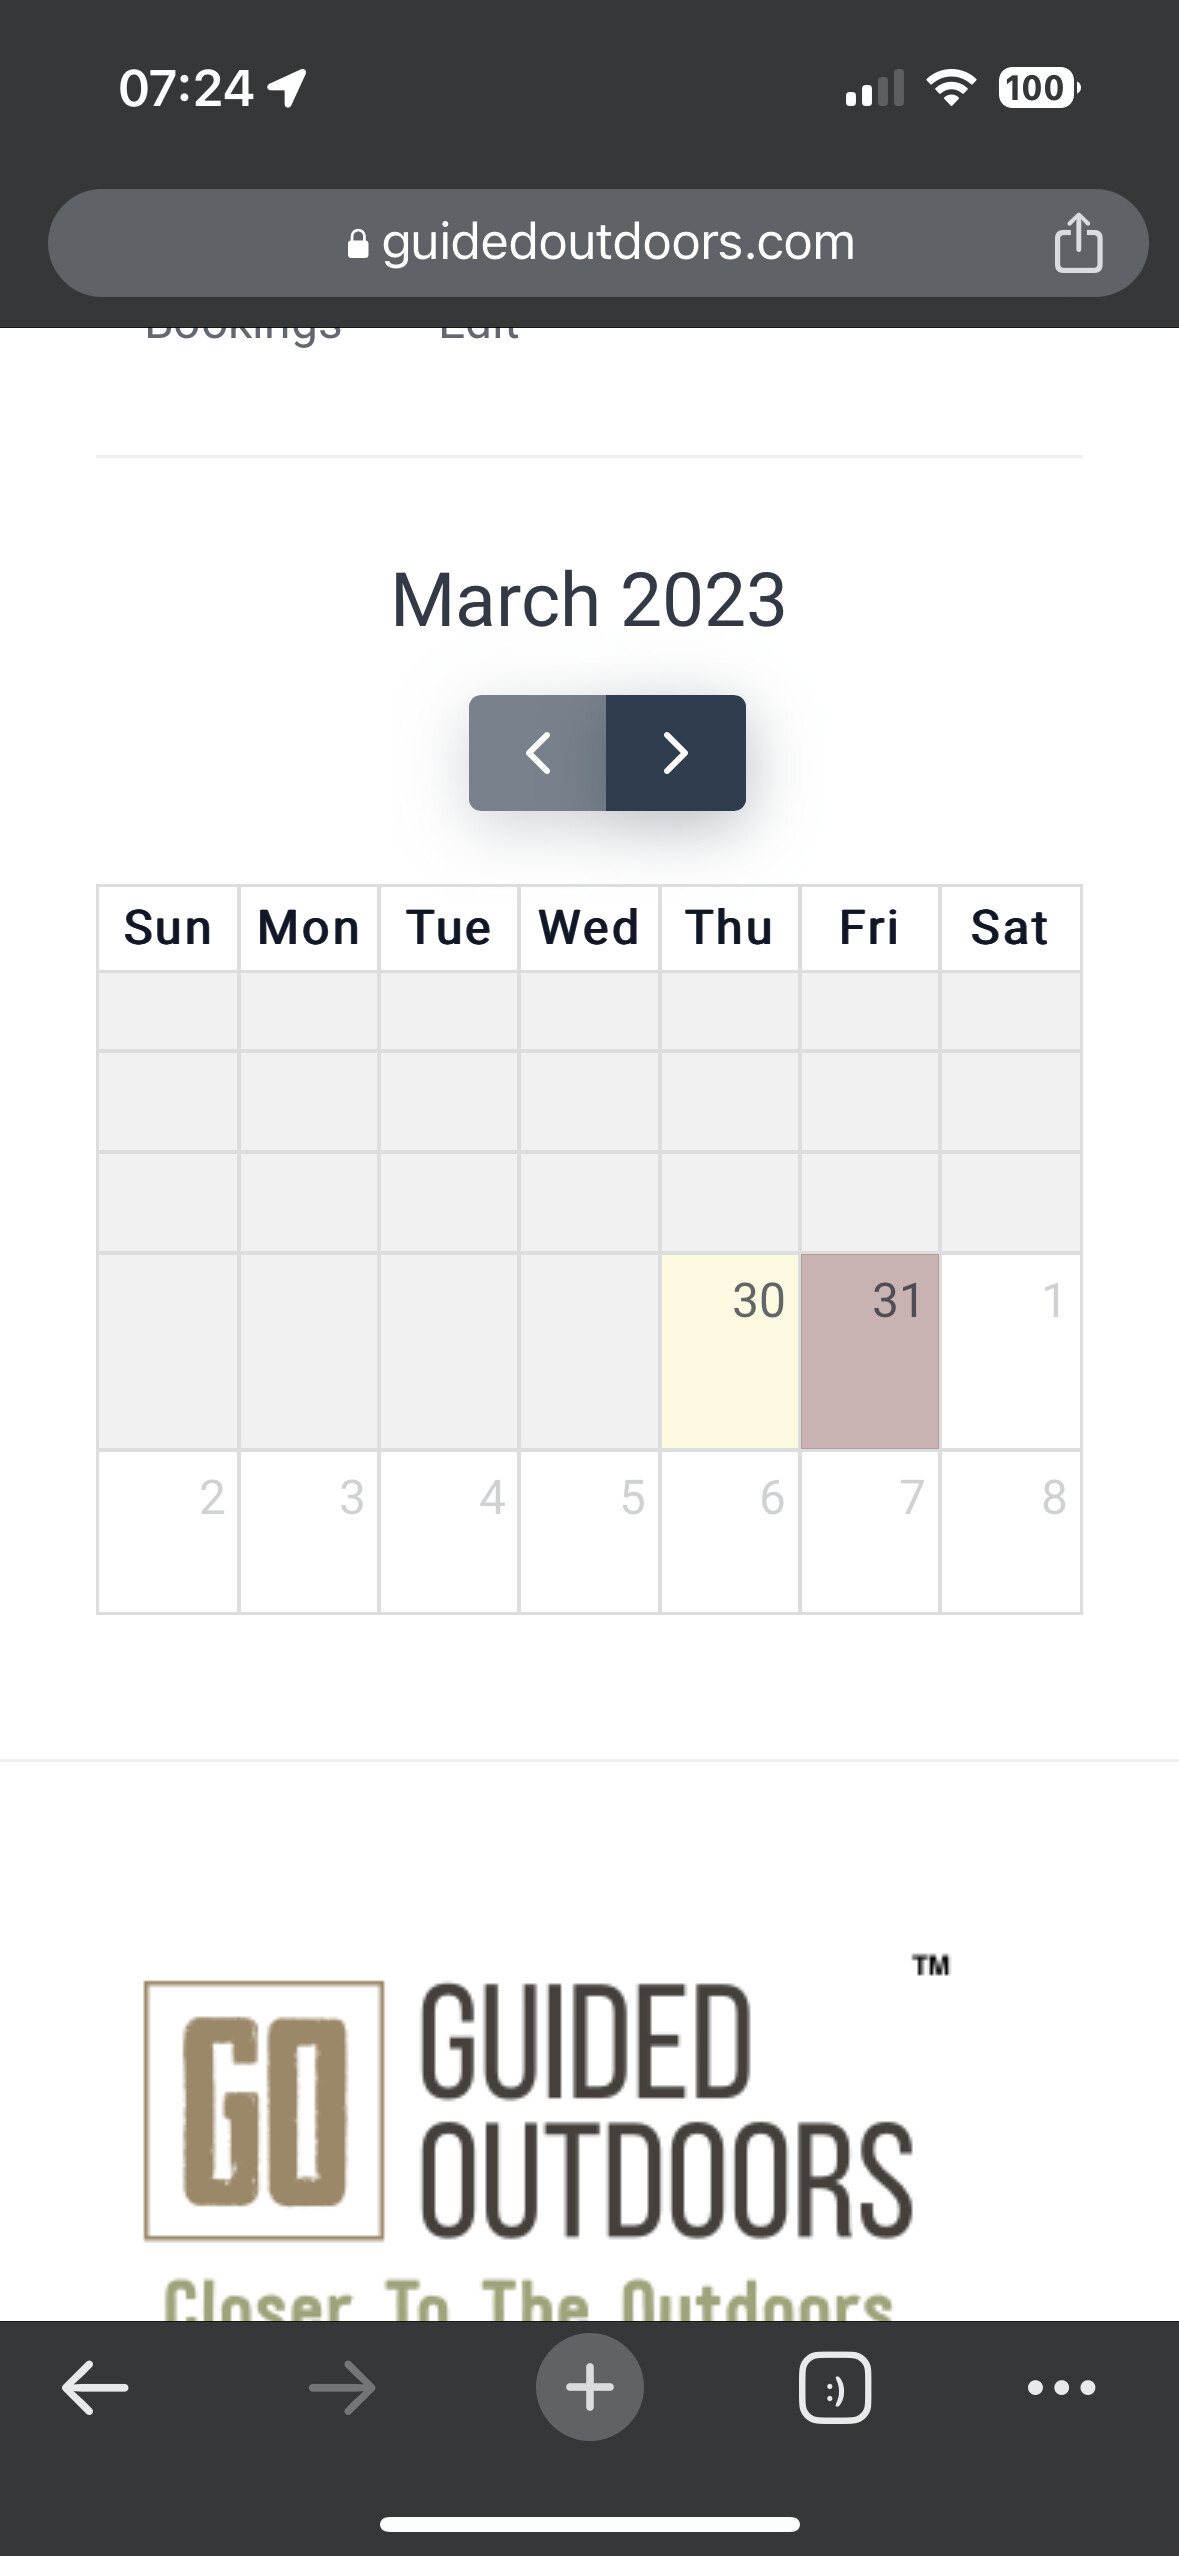Select April 2 under Sunday

[168, 1531]
